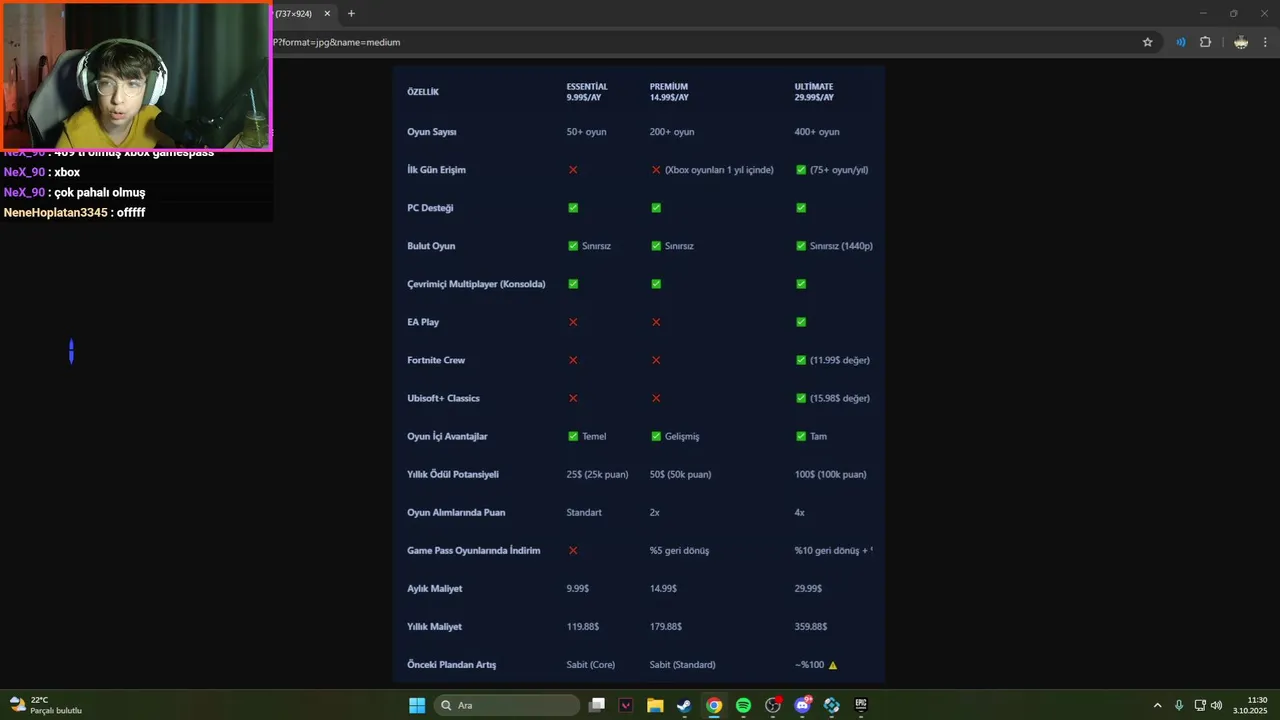Click the address bar URL
Viewport: 1280px width, 720px height.
point(336,42)
